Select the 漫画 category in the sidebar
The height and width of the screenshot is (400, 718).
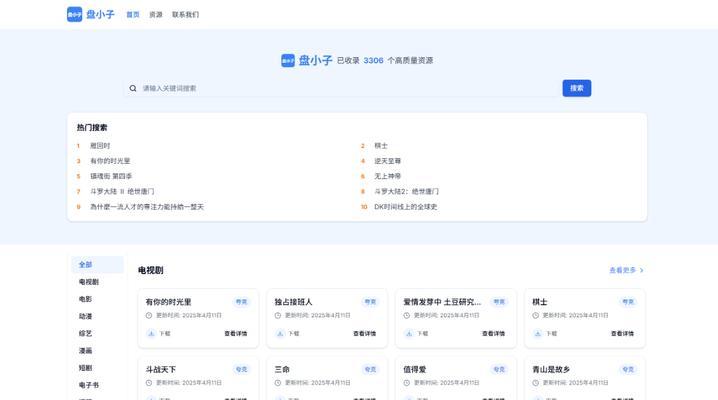98,351
